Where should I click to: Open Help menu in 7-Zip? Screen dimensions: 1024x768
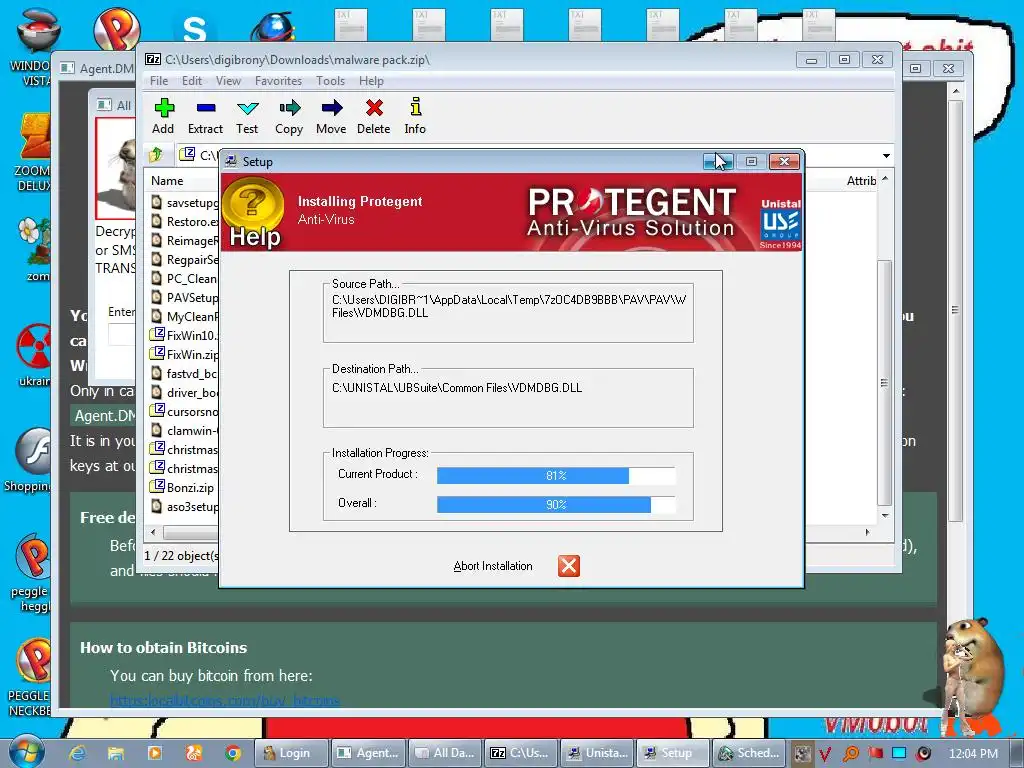click(371, 81)
